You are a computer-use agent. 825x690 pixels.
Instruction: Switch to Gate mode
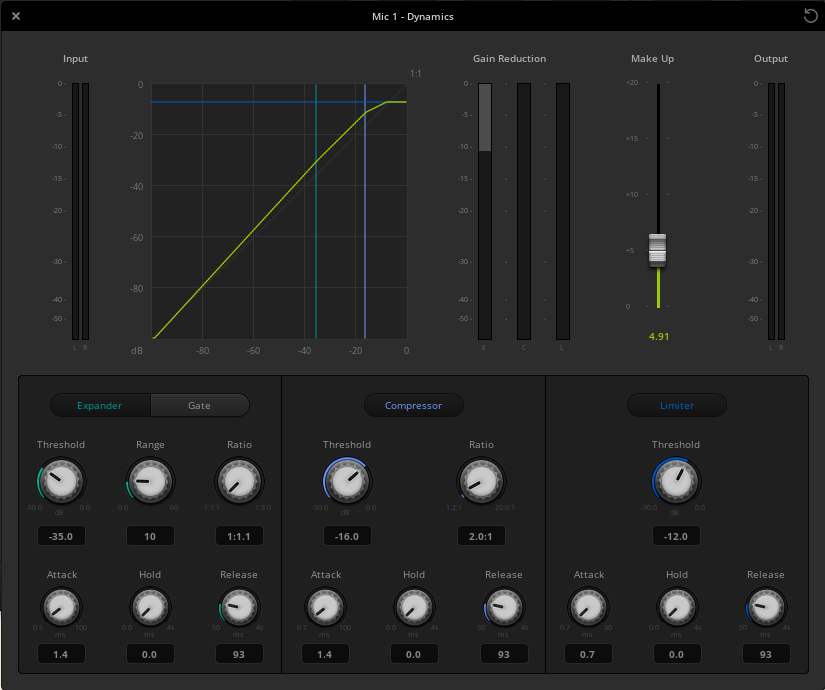pyautogui.click(x=199, y=405)
